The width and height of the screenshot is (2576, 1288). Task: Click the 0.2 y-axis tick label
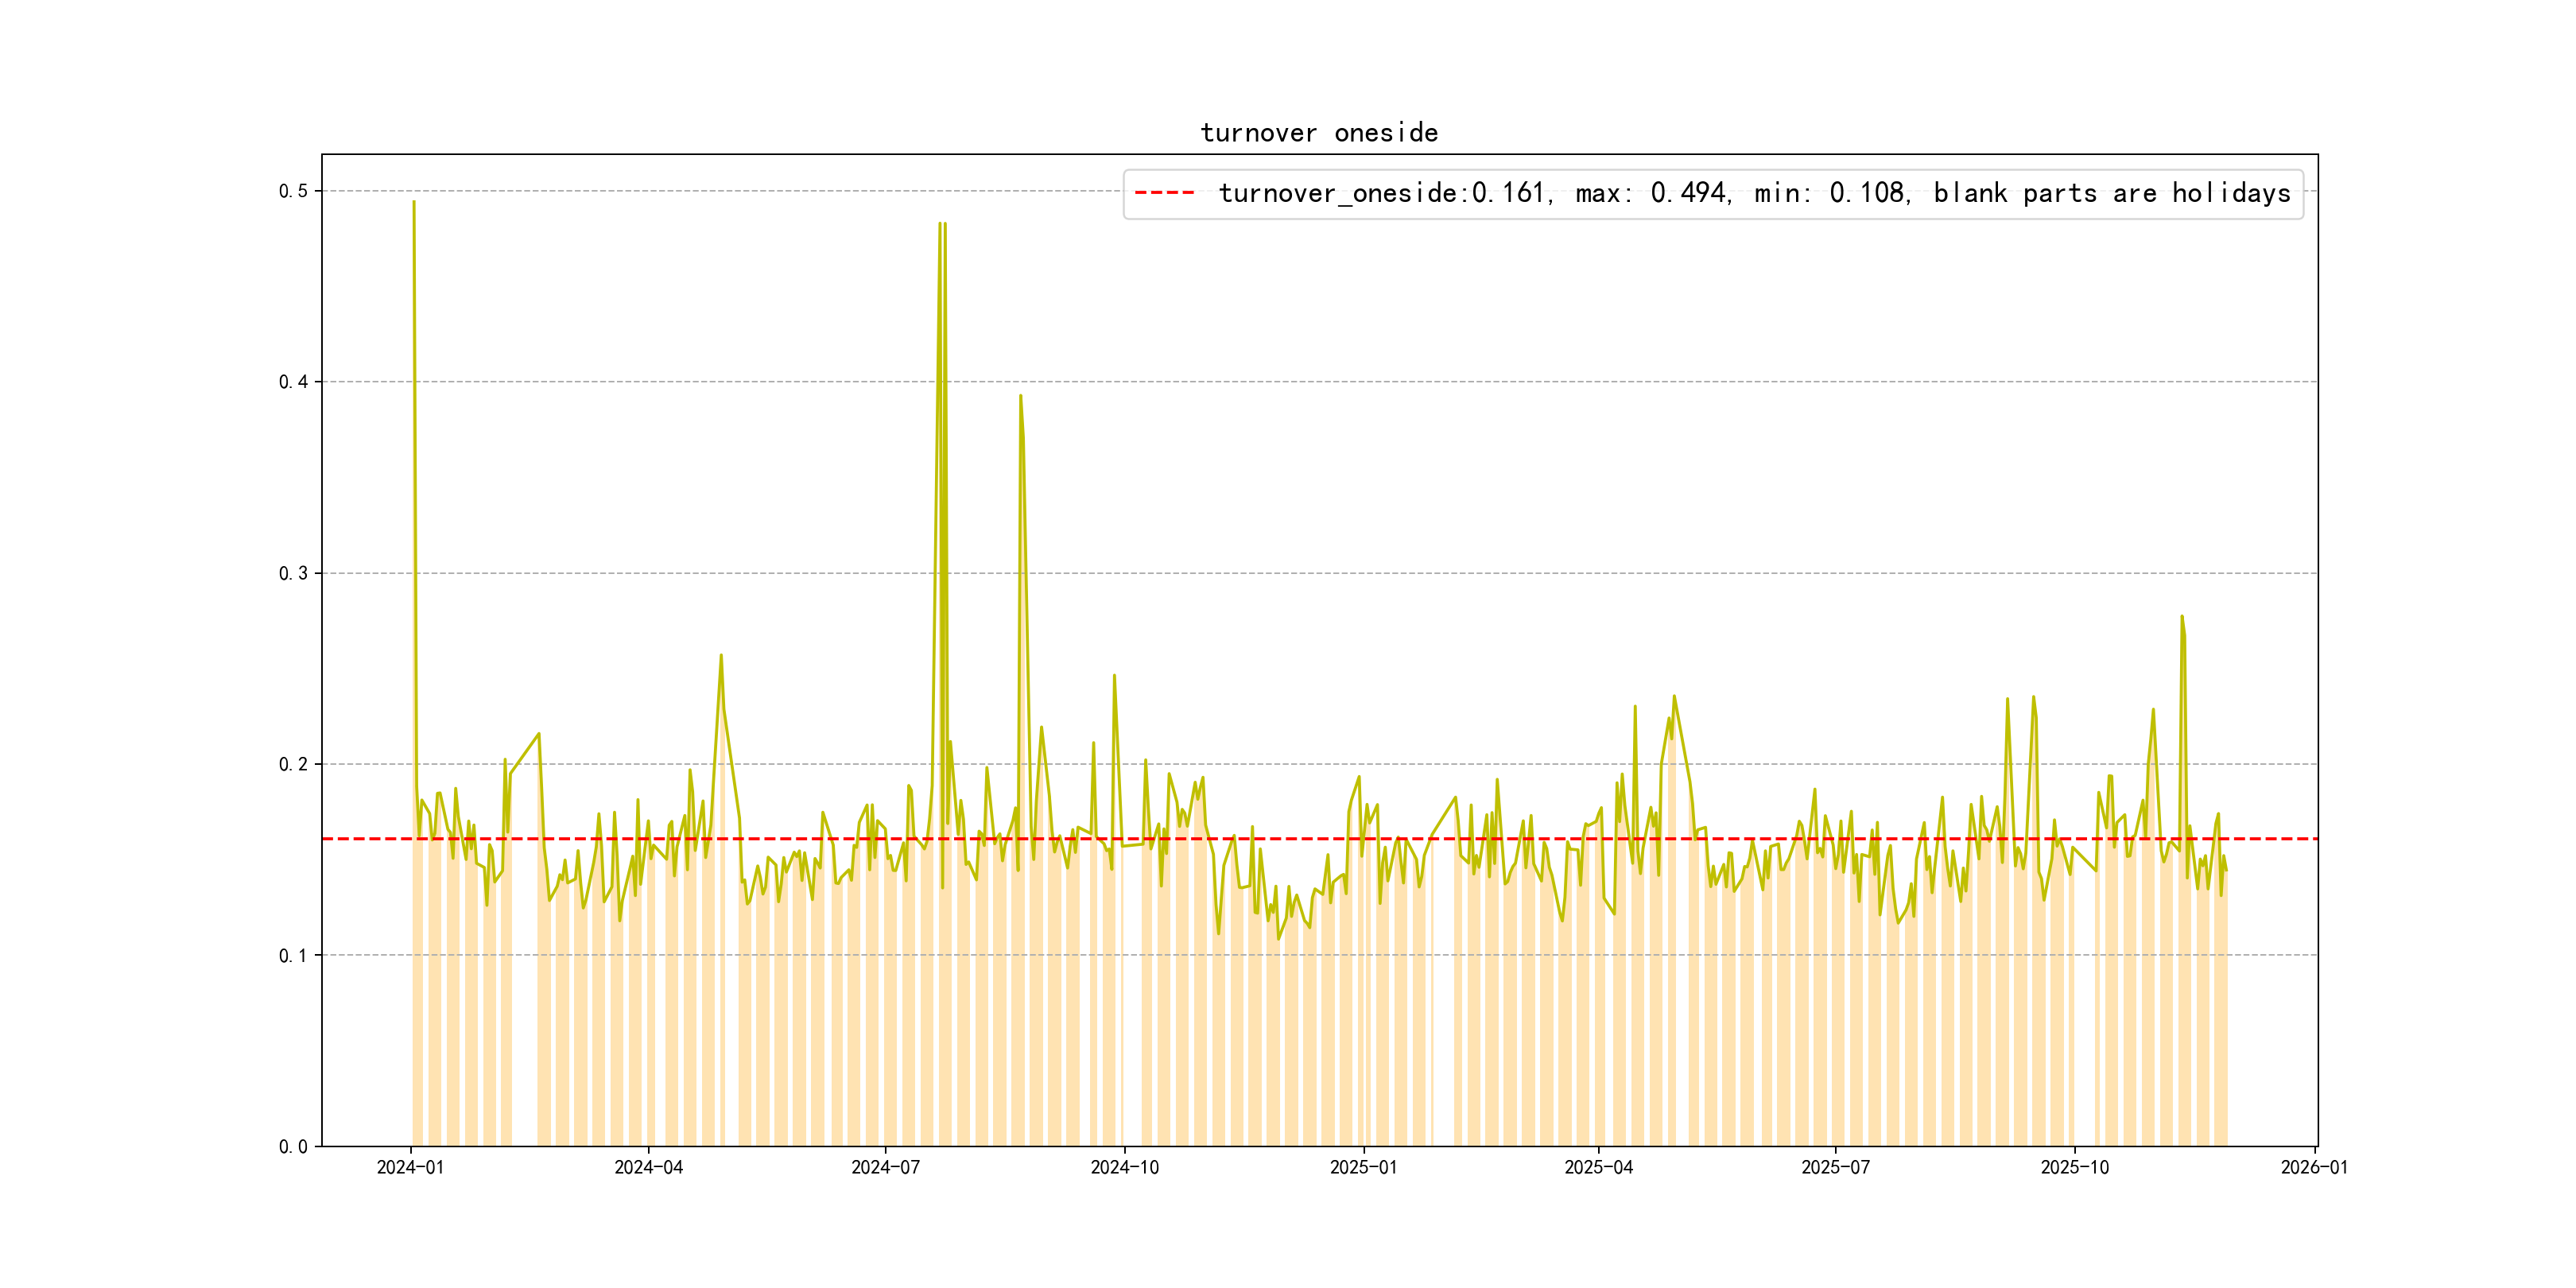292,764
